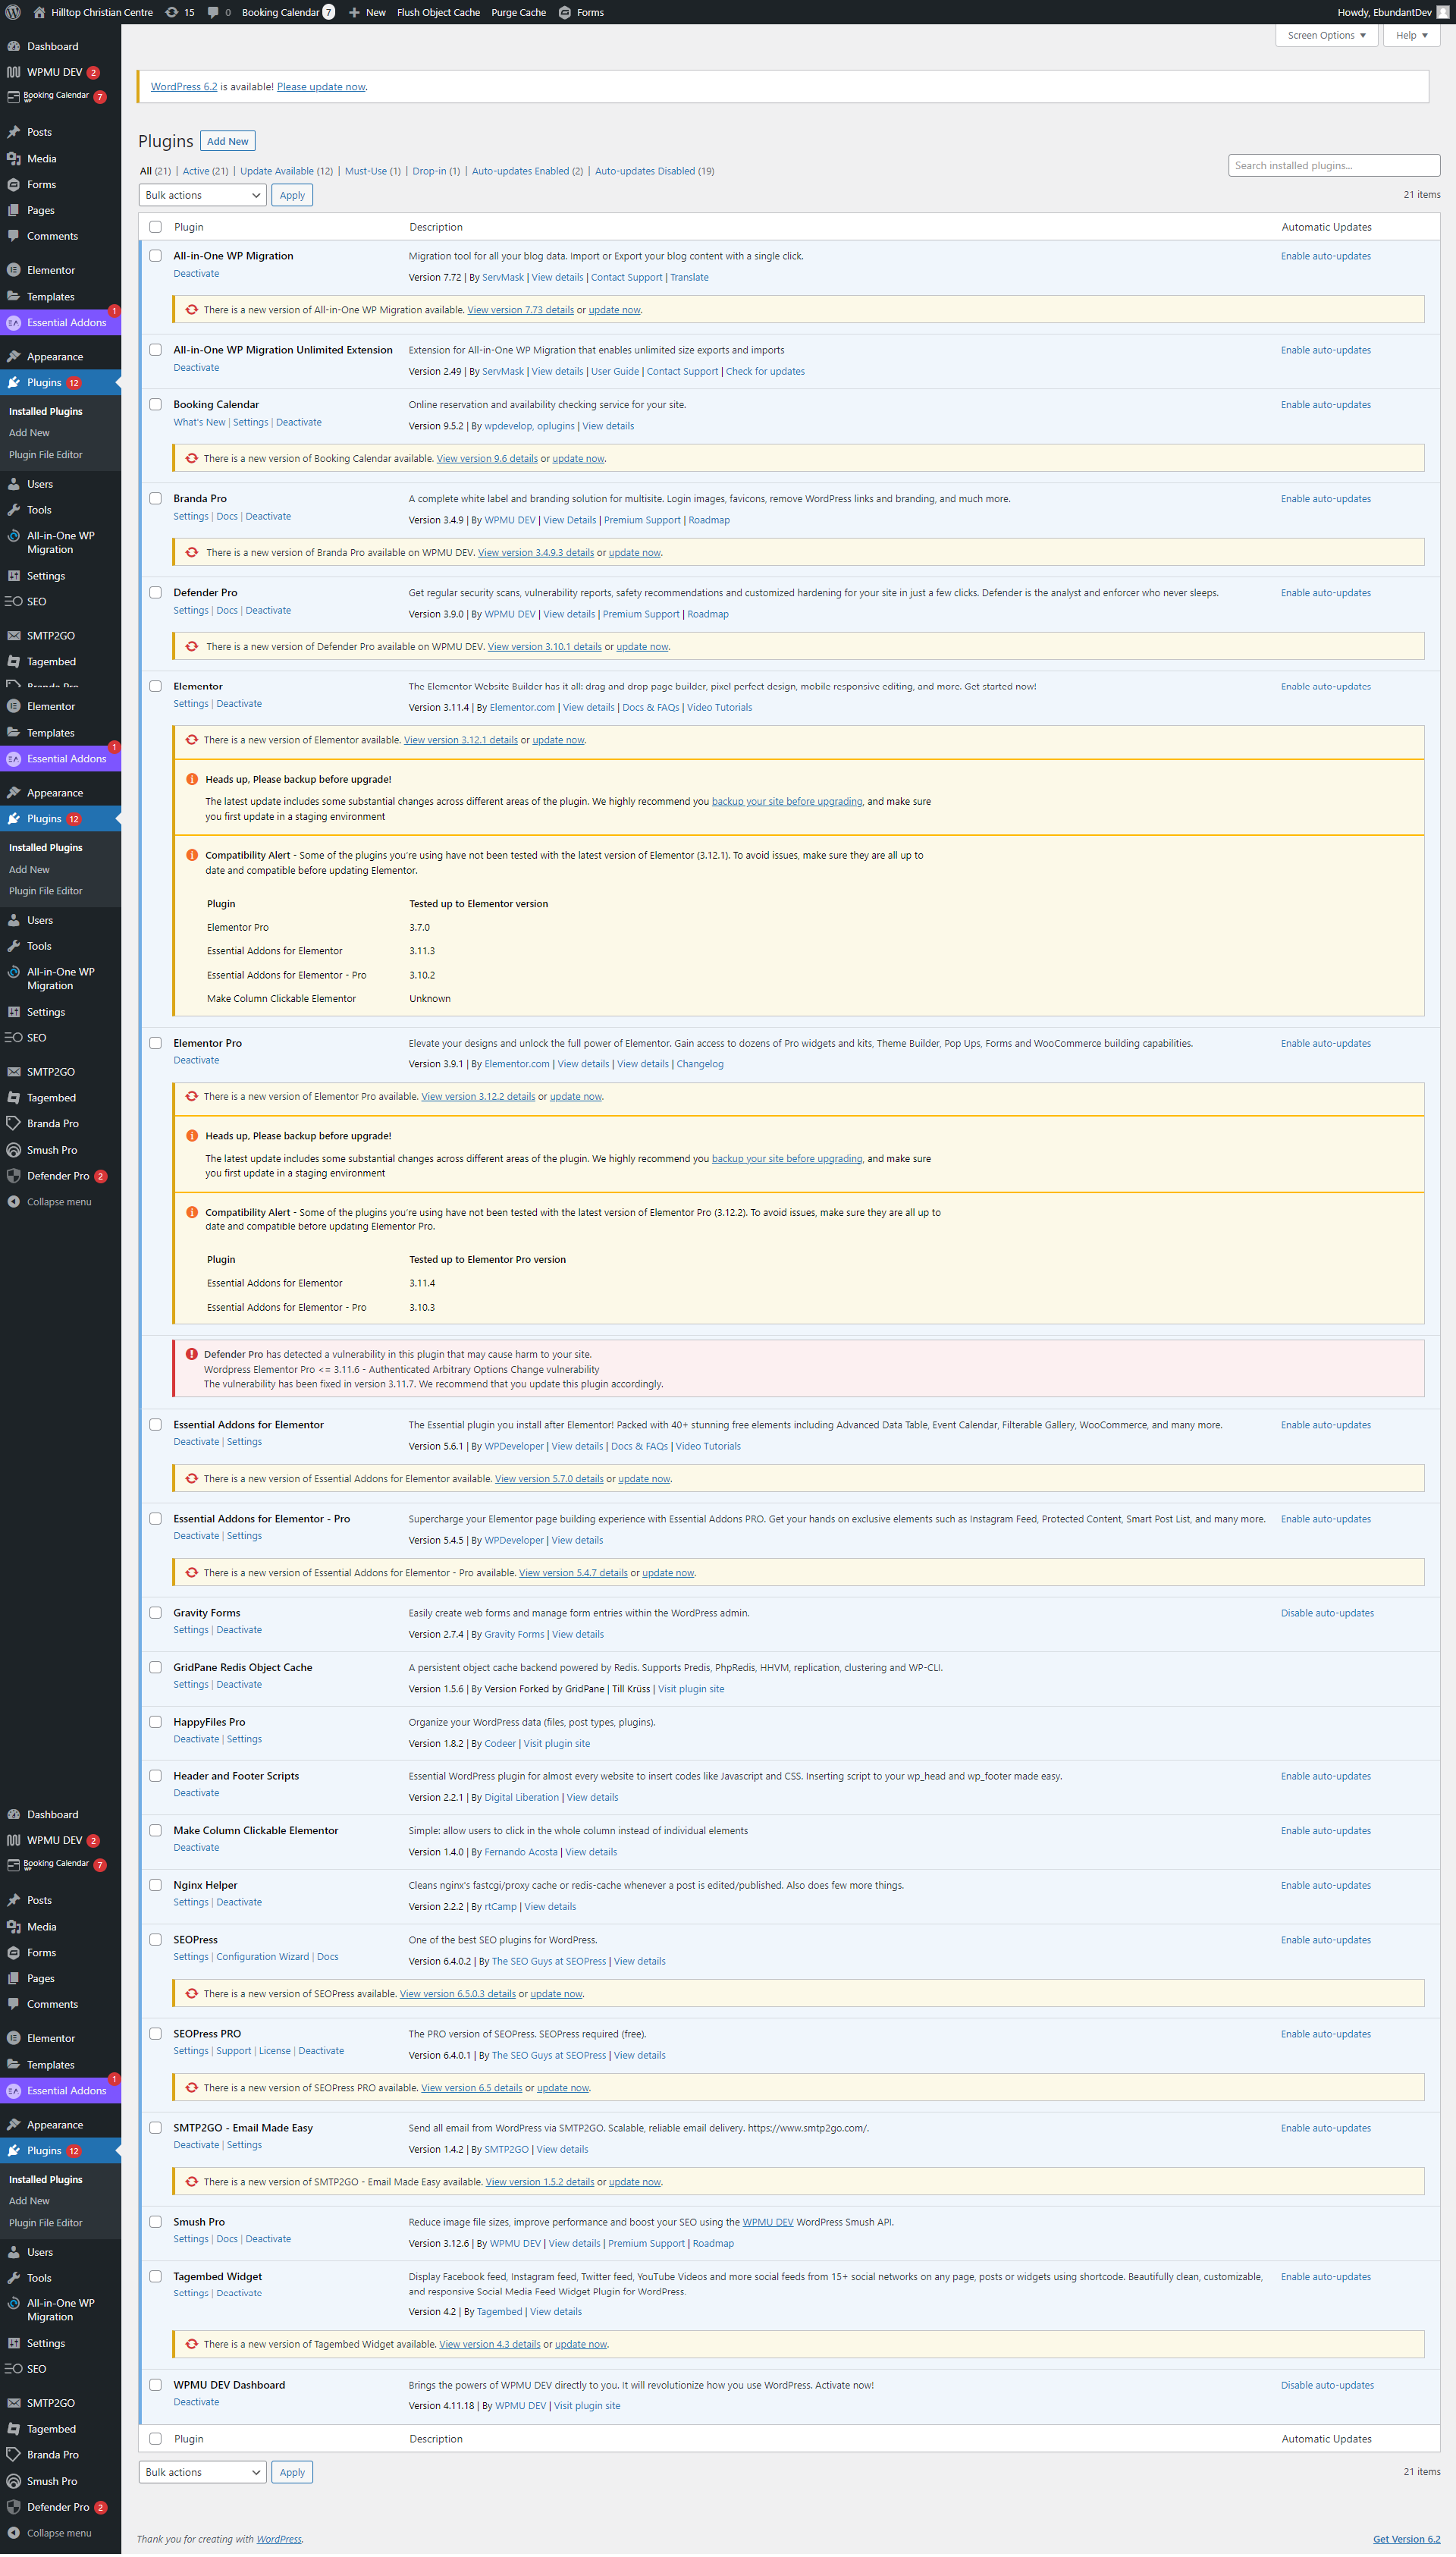Click the user avatar next to Howdy
The width and height of the screenshot is (1456, 2557).
coord(1442,12)
